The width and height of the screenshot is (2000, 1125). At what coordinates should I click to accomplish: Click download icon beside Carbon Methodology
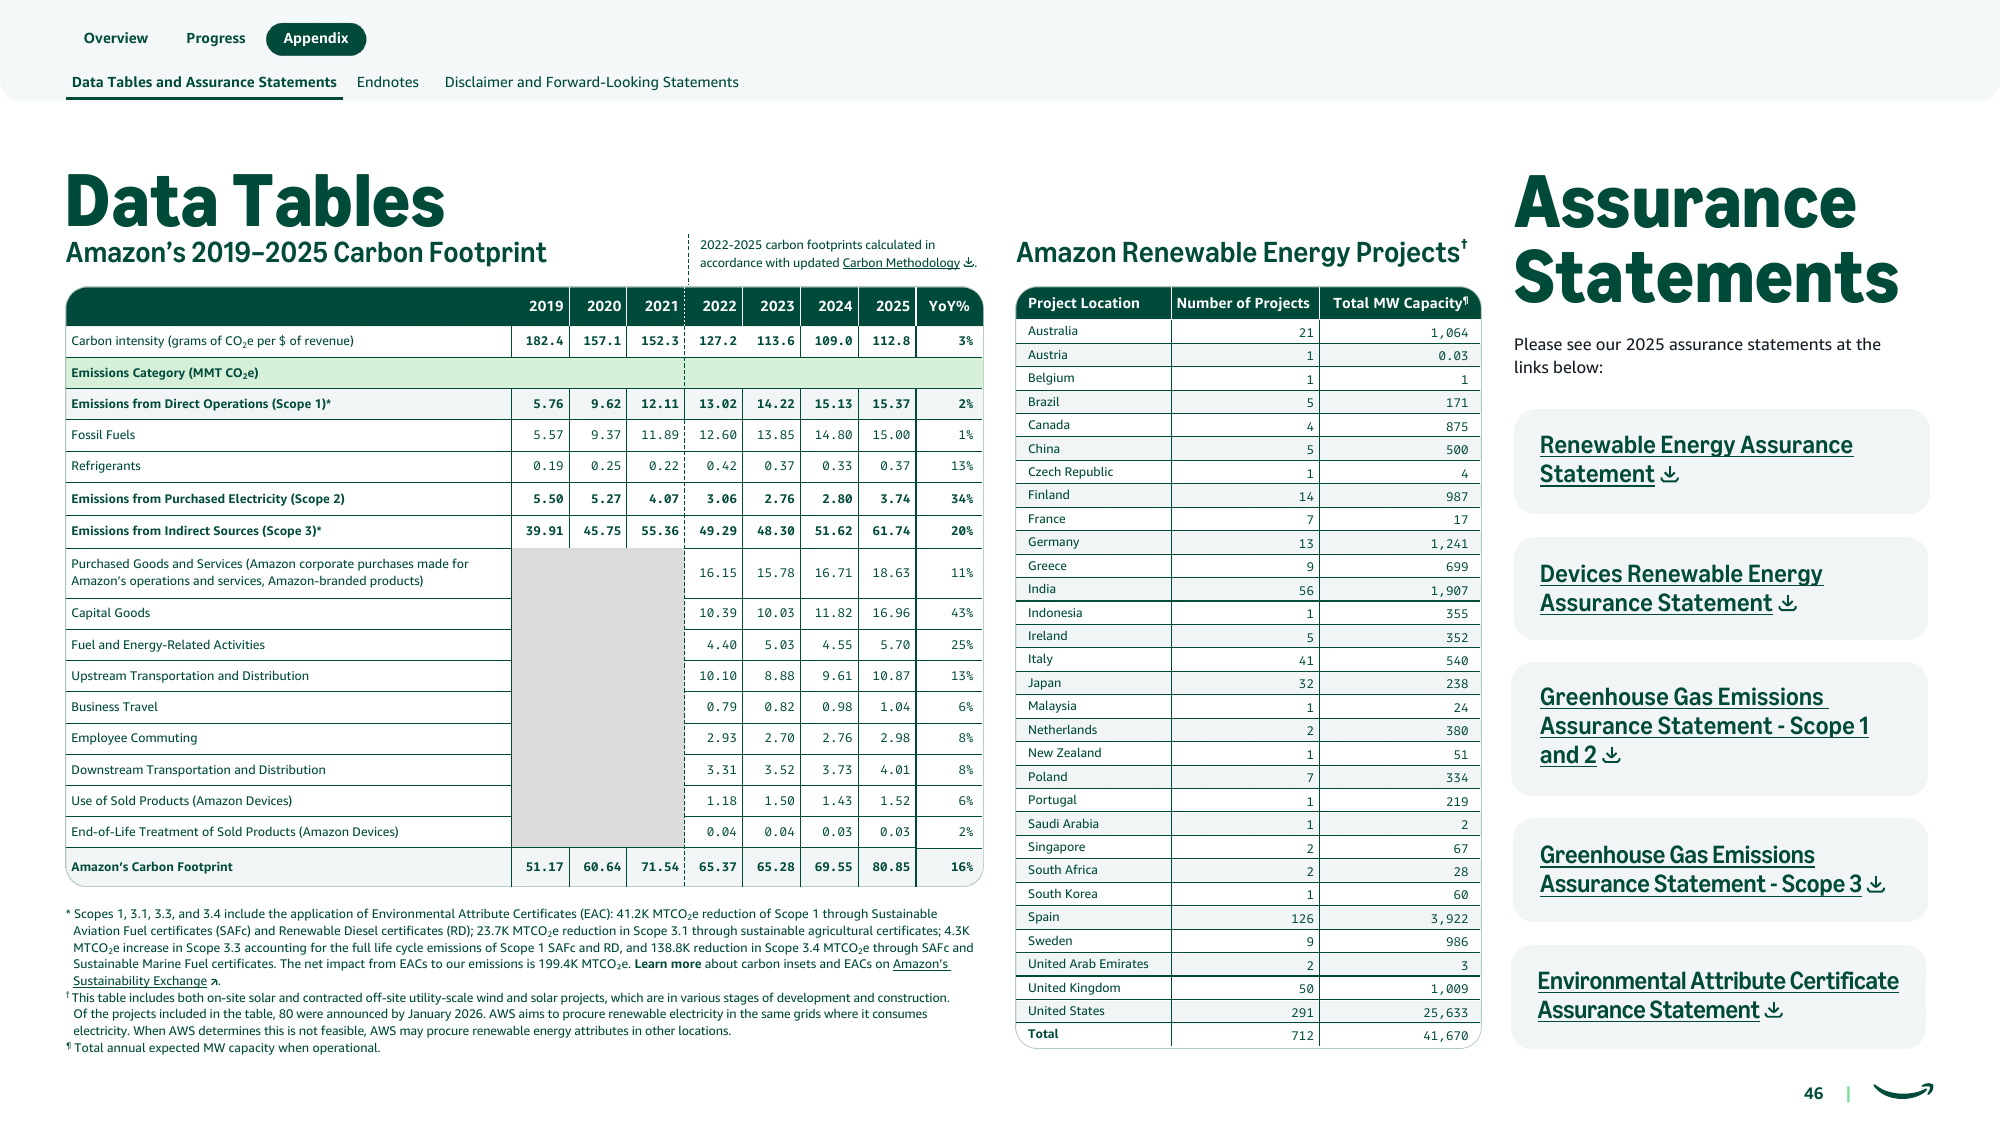click(968, 263)
